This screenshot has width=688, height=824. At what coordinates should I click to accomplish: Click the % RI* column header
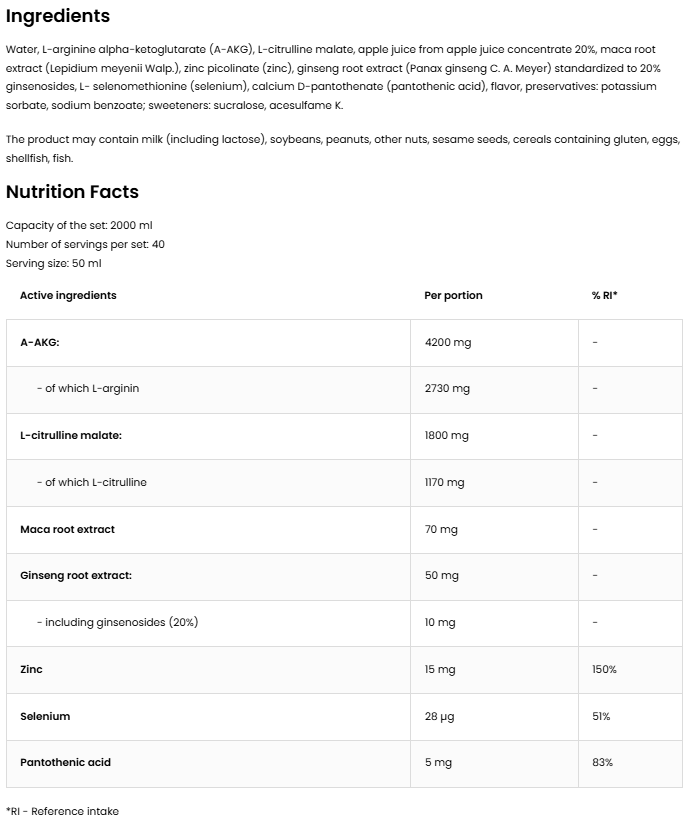[604, 295]
